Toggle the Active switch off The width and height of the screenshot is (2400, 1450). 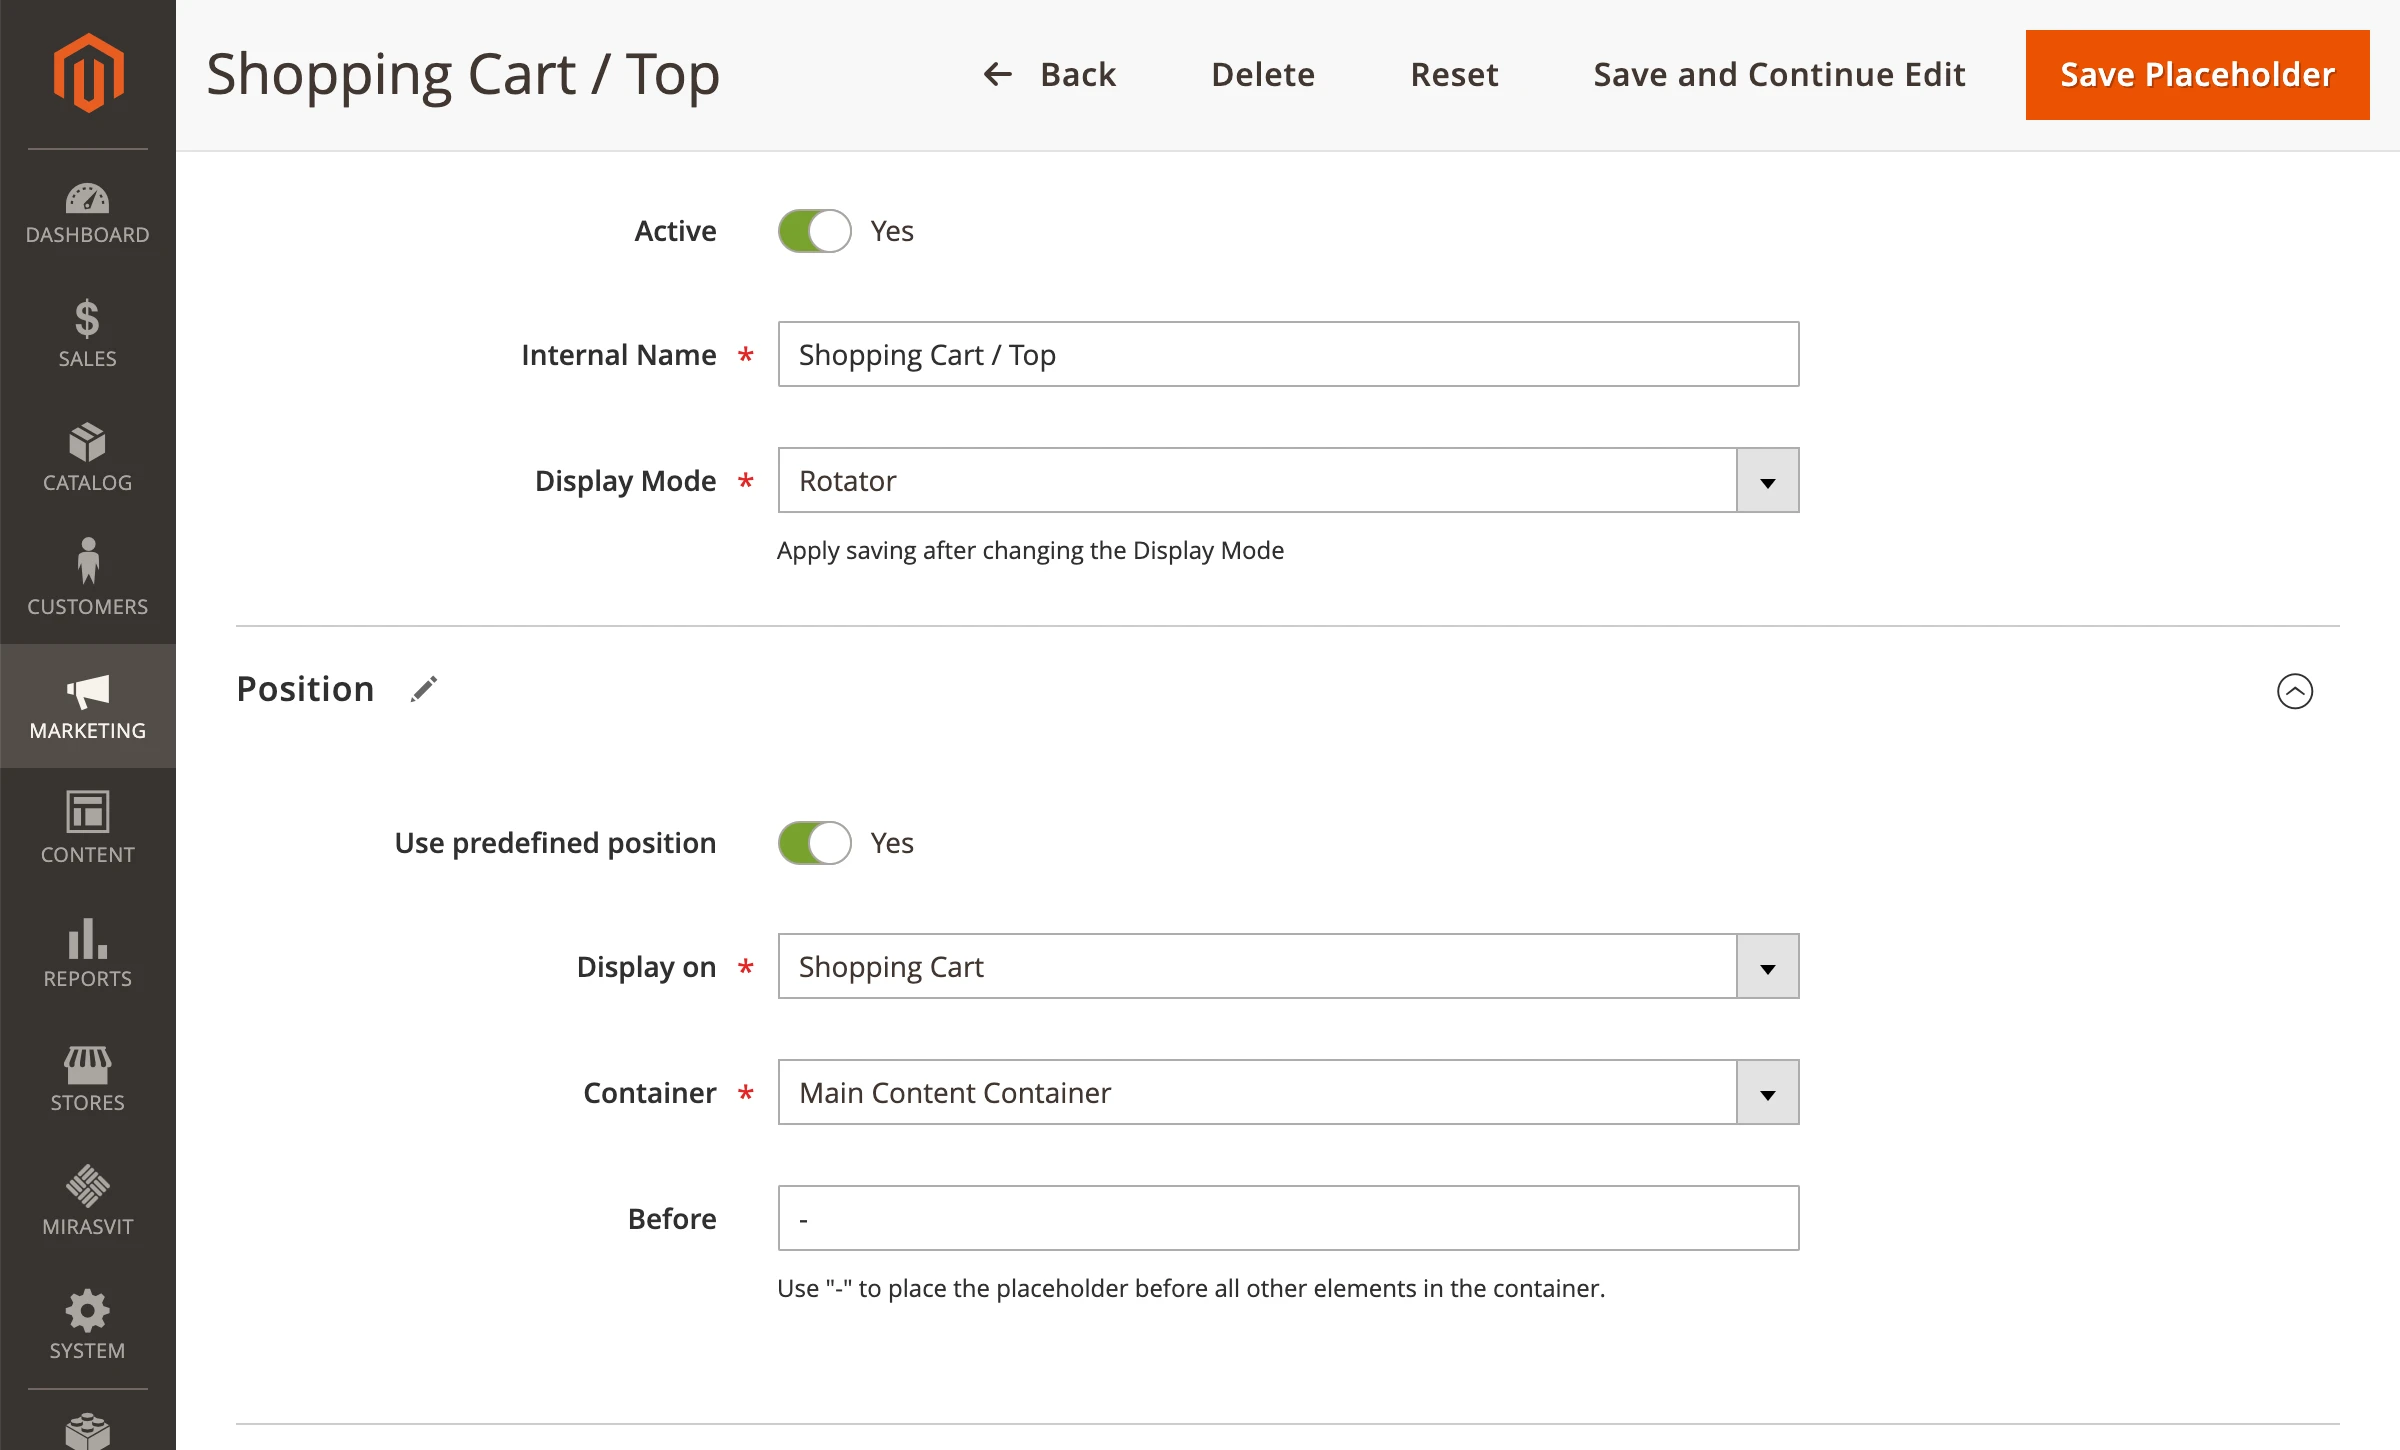coord(815,231)
